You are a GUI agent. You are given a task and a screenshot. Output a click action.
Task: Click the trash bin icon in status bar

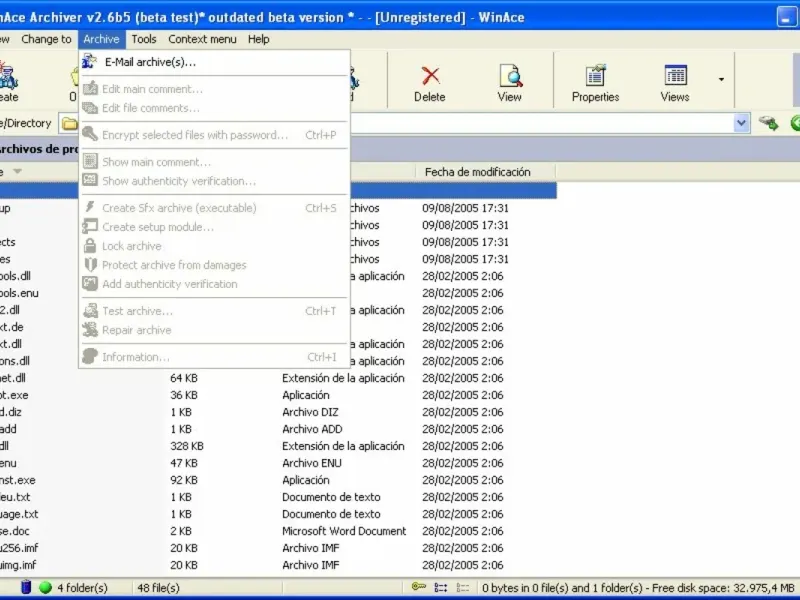26,588
